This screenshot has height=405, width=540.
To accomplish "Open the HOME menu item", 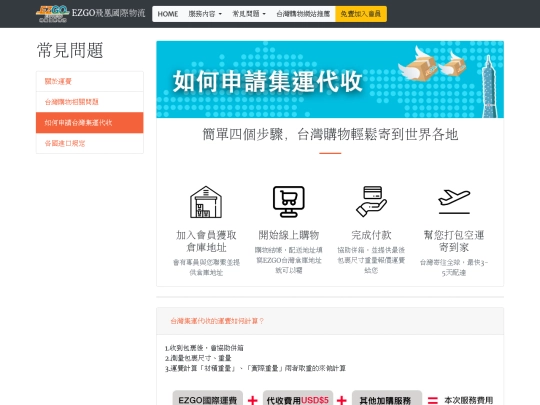I will (168, 14).
